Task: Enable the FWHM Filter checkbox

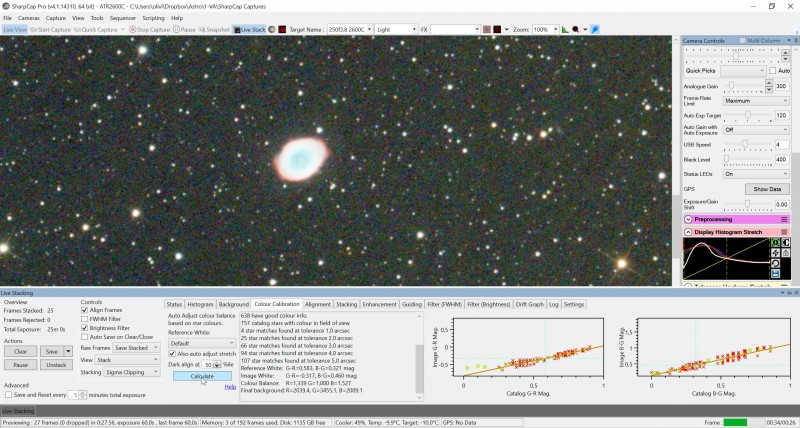Action: coord(85,319)
